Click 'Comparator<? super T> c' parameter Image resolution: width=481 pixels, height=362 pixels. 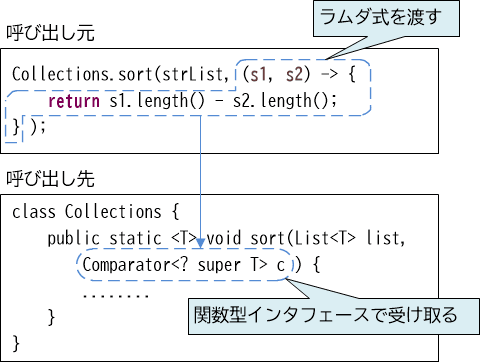pos(184,265)
